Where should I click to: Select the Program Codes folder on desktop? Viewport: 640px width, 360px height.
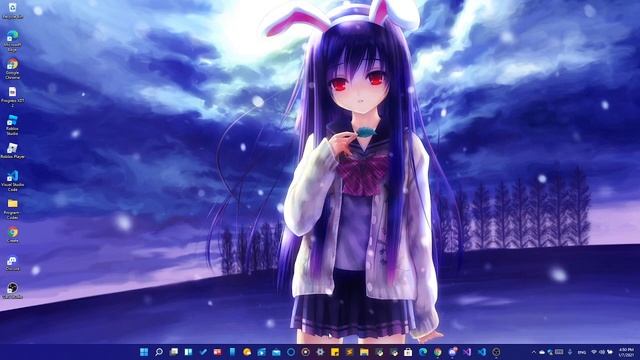click(12, 209)
